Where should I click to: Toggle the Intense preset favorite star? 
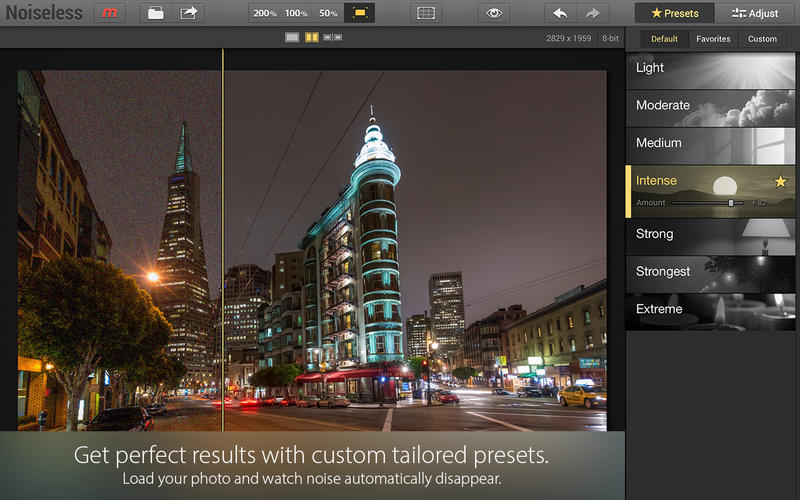(x=781, y=181)
